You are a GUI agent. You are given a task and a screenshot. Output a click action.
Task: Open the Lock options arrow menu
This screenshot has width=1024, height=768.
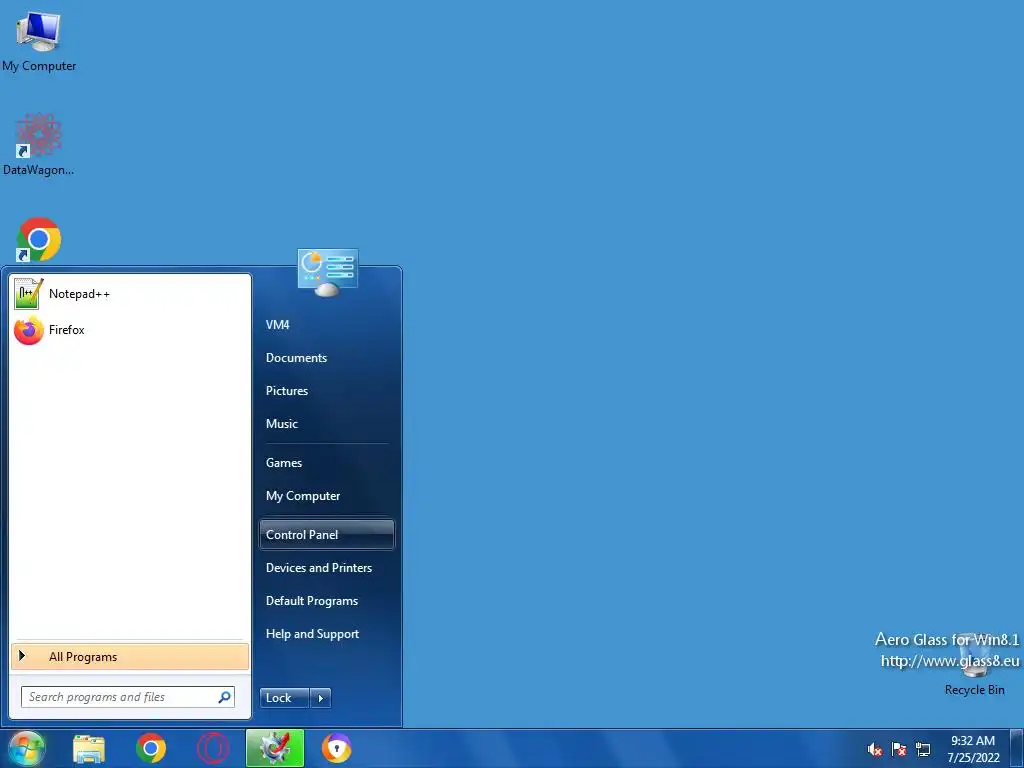tap(320, 698)
